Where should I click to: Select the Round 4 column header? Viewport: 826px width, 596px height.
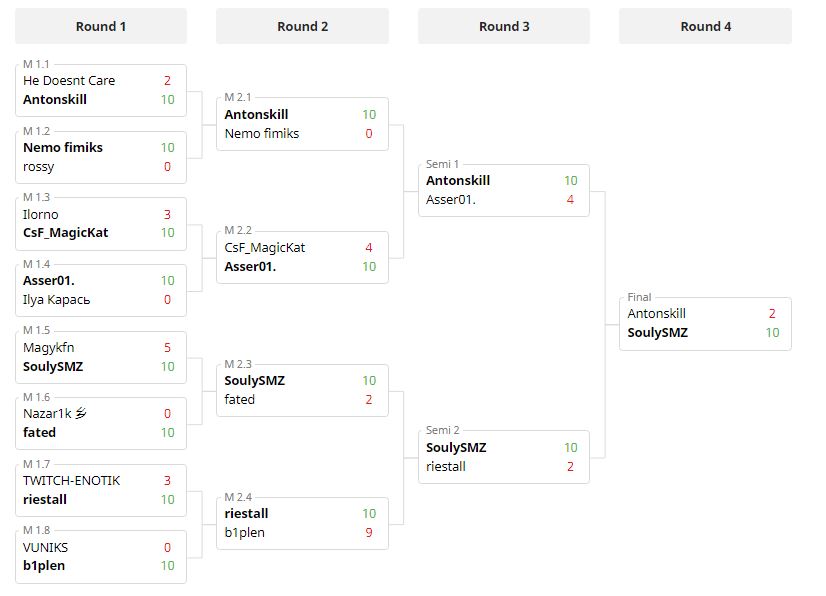pyautogui.click(x=705, y=27)
